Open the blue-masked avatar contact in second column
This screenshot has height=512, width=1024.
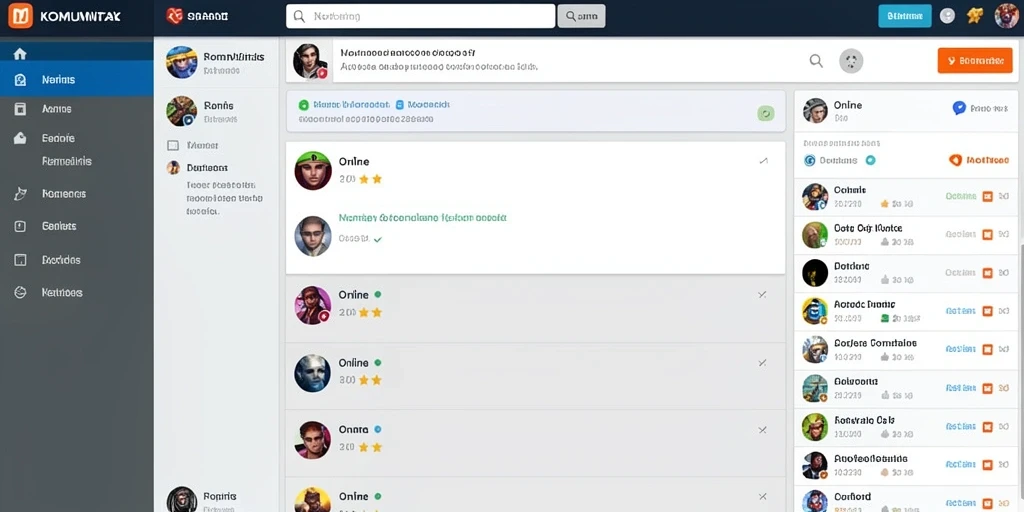(182, 62)
